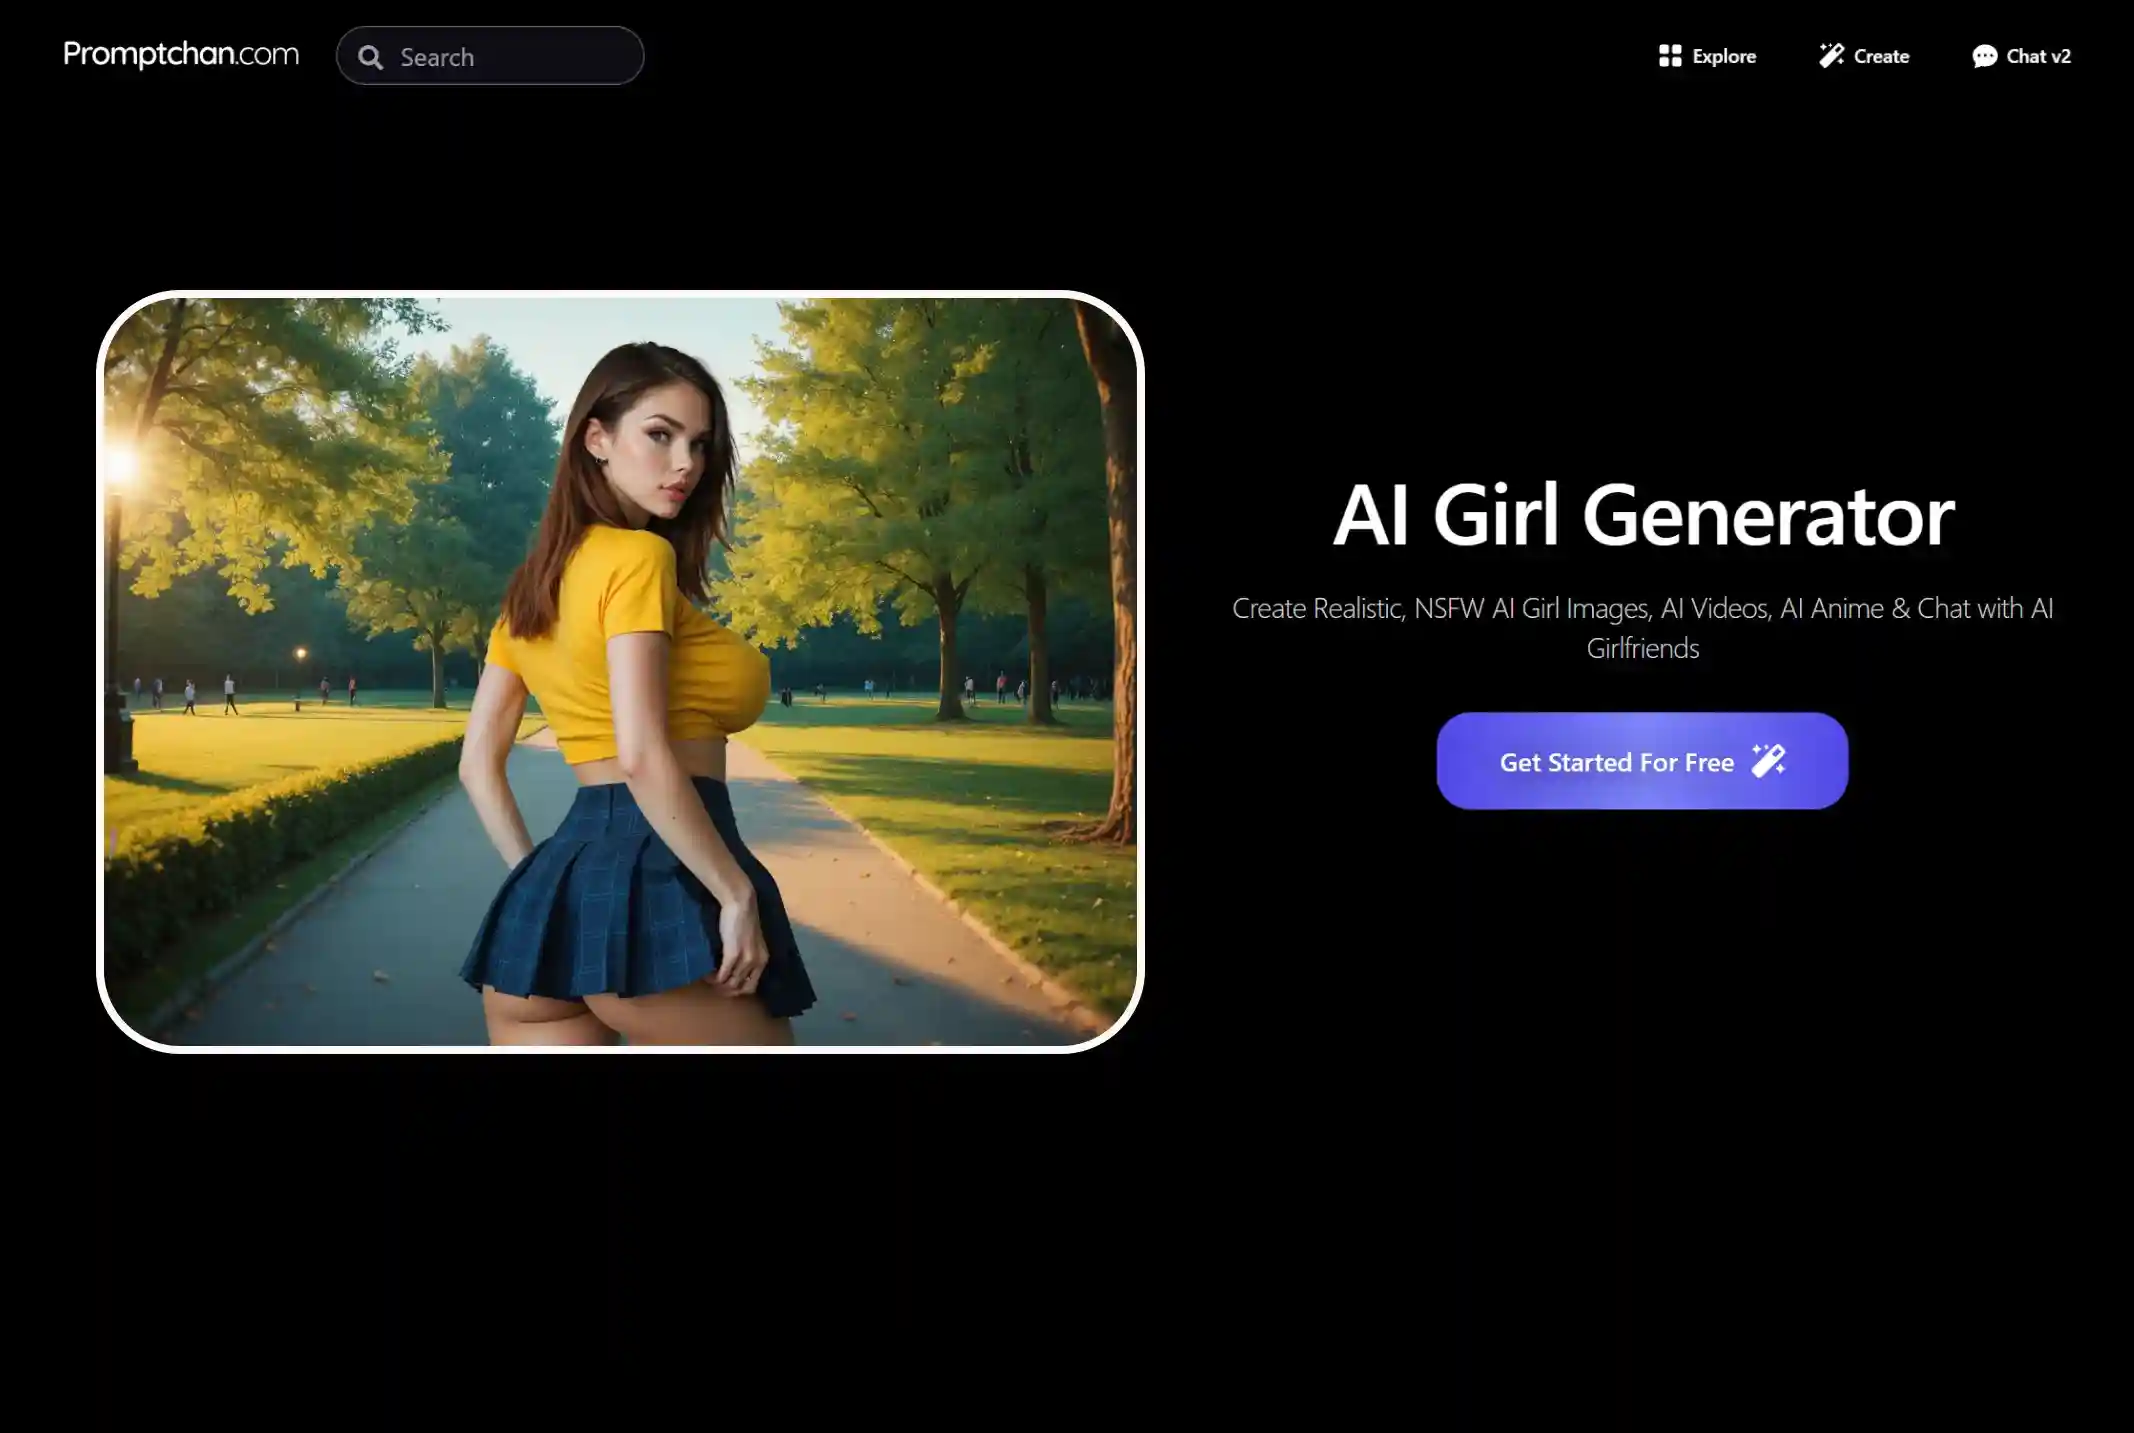Screen dimensions: 2134x1433
Task: Open the Explore menu item
Action: pos(1723,56)
